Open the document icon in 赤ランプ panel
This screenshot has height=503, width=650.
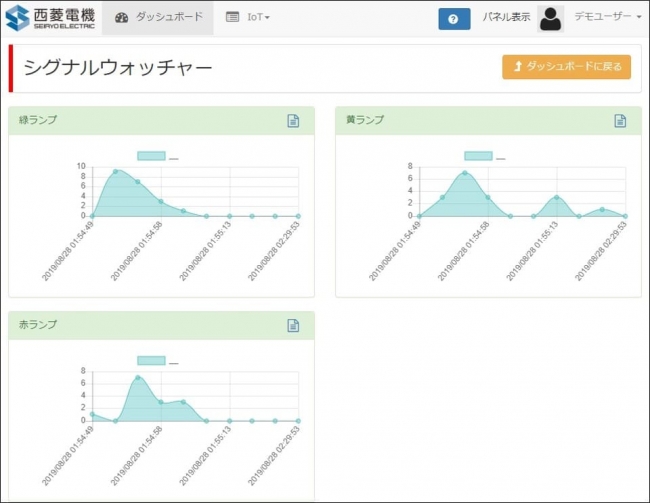(293, 326)
